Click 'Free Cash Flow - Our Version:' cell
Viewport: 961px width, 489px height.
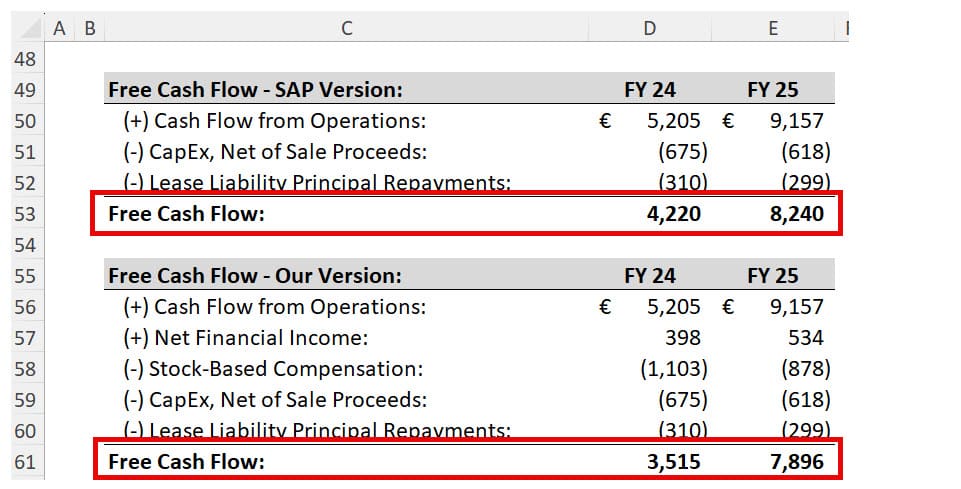pyautogui.click(x=255, y=276)
